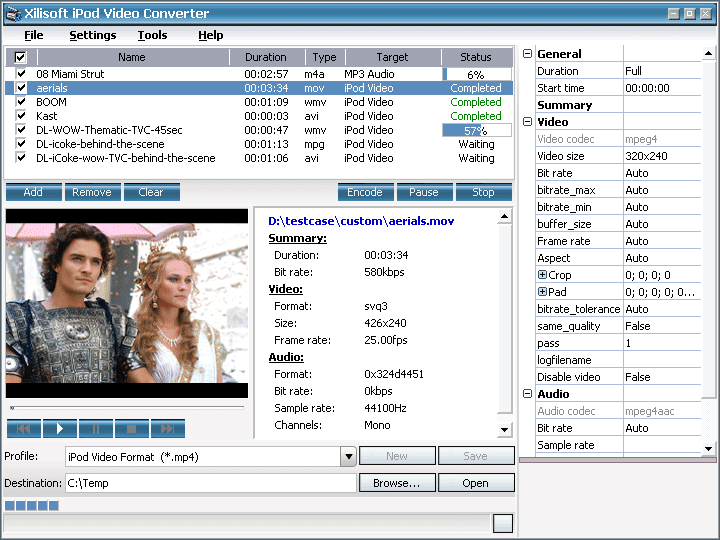Open the File menu
The width and height of the screenshot is (720, 540).
click(x=34, y=35)
